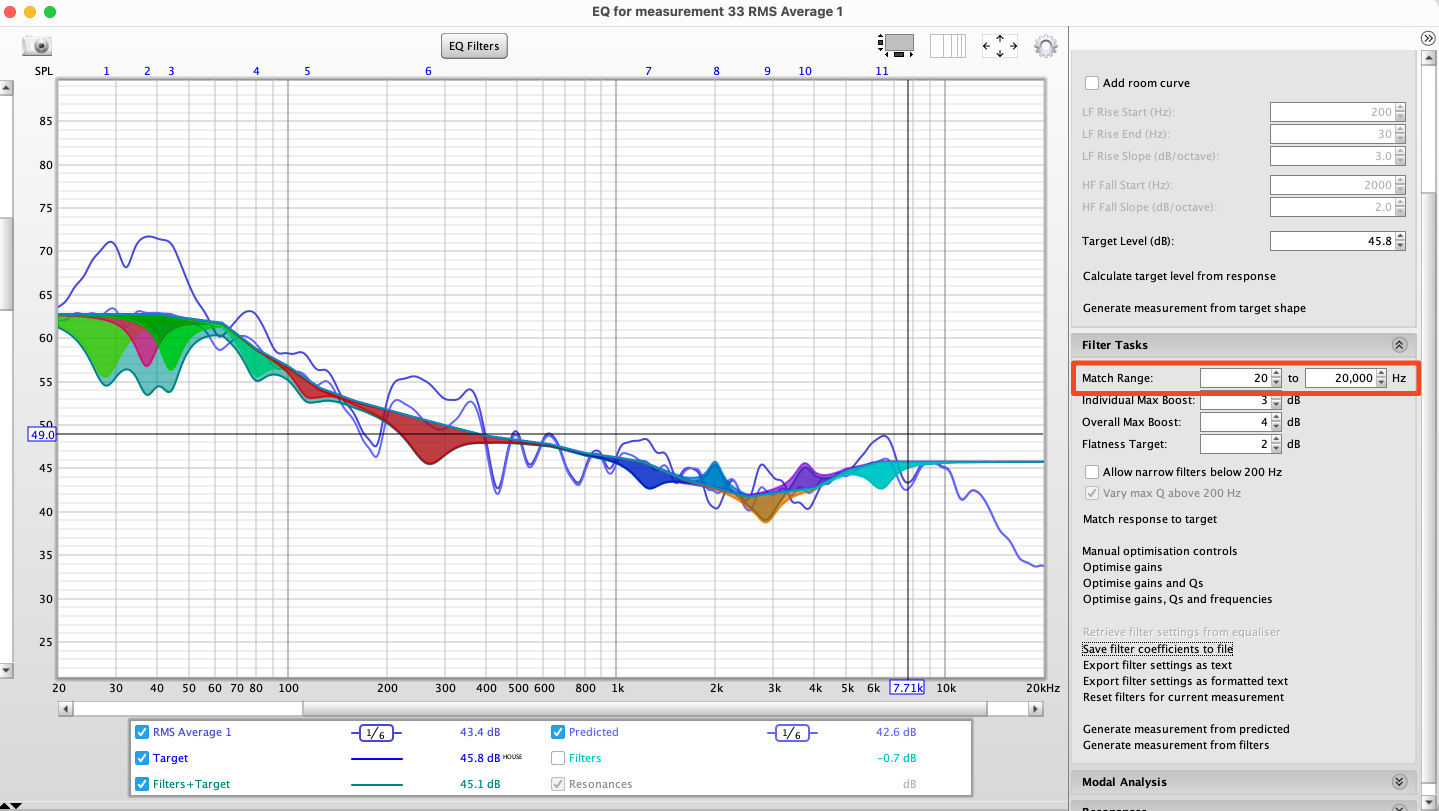This screenshot has width=1439, height=811.
Task: Select filter marker 9 above graph
Action: (x=768, y=71)
